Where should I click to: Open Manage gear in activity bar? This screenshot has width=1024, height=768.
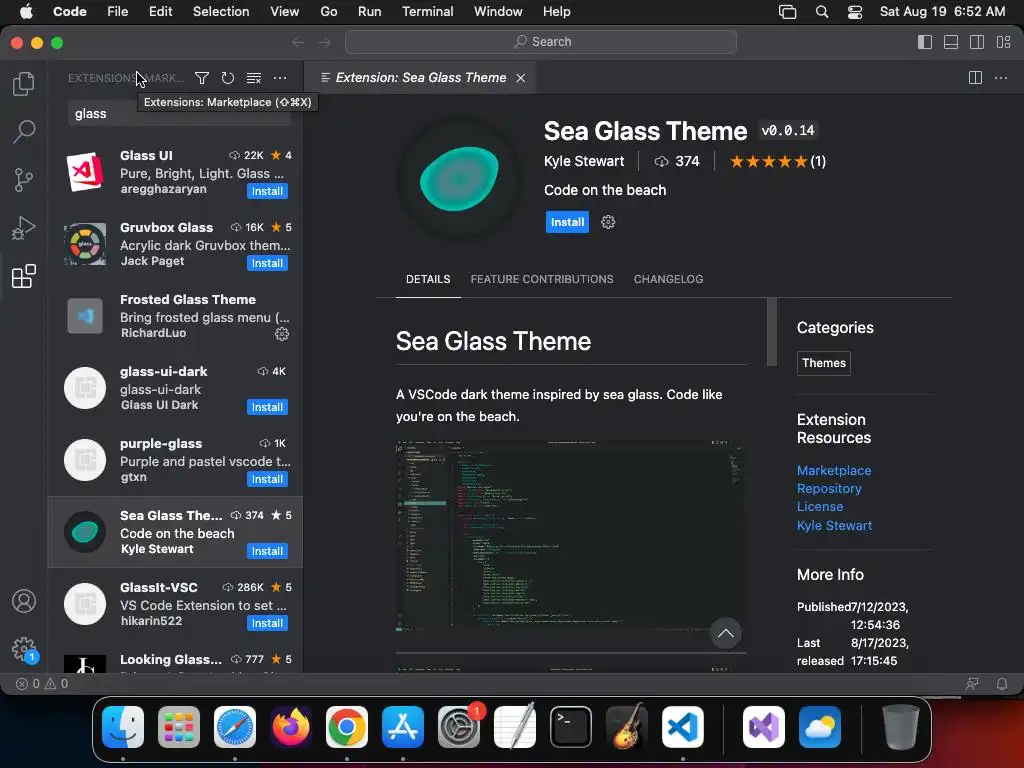[x=24, y=649]
